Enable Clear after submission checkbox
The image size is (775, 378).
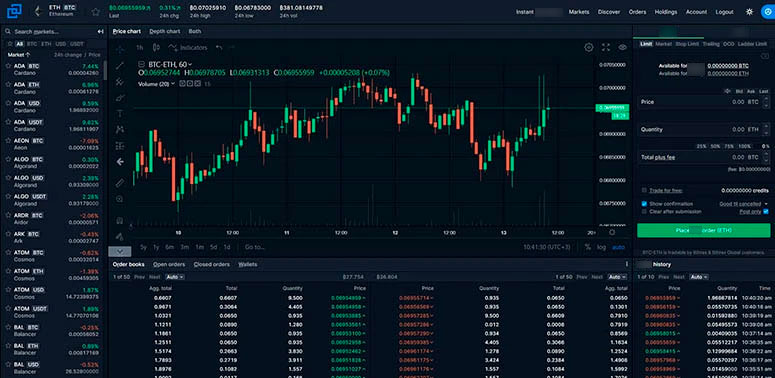644,211
